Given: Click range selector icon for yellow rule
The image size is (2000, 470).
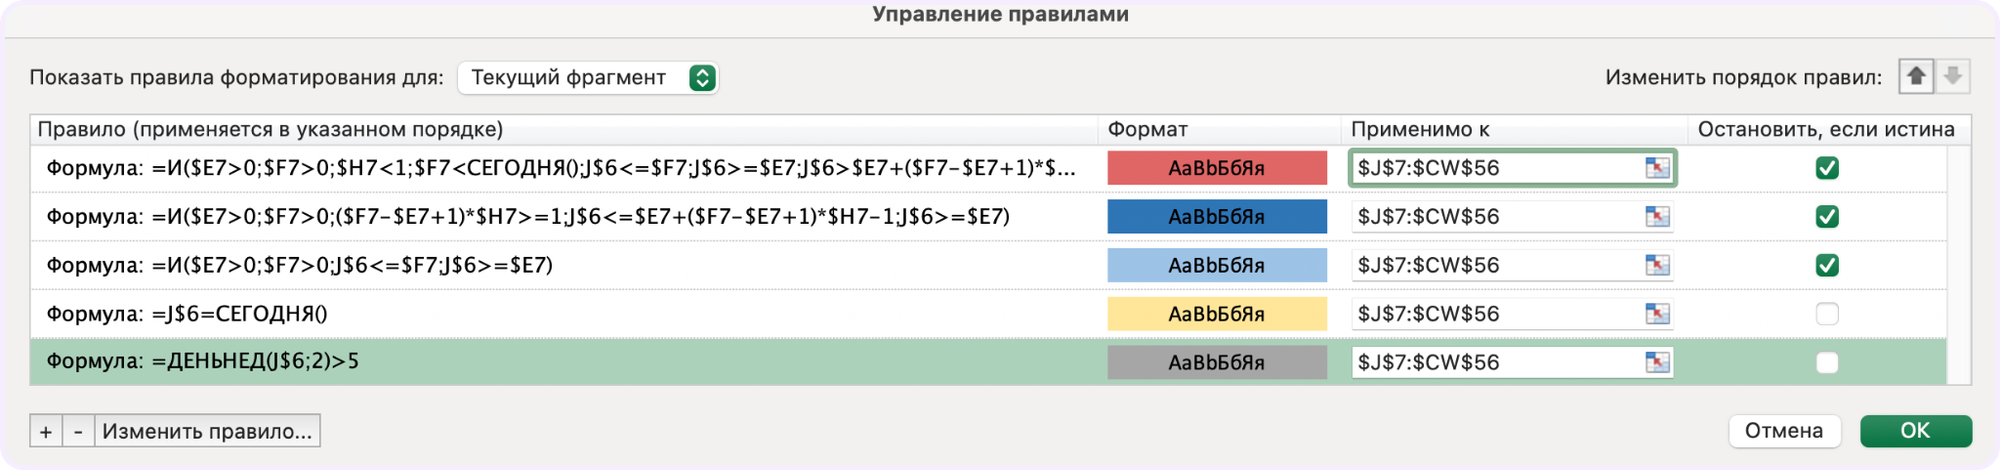Looking at the screenshot, I should pyautogui.click(x=1657, y=314).
